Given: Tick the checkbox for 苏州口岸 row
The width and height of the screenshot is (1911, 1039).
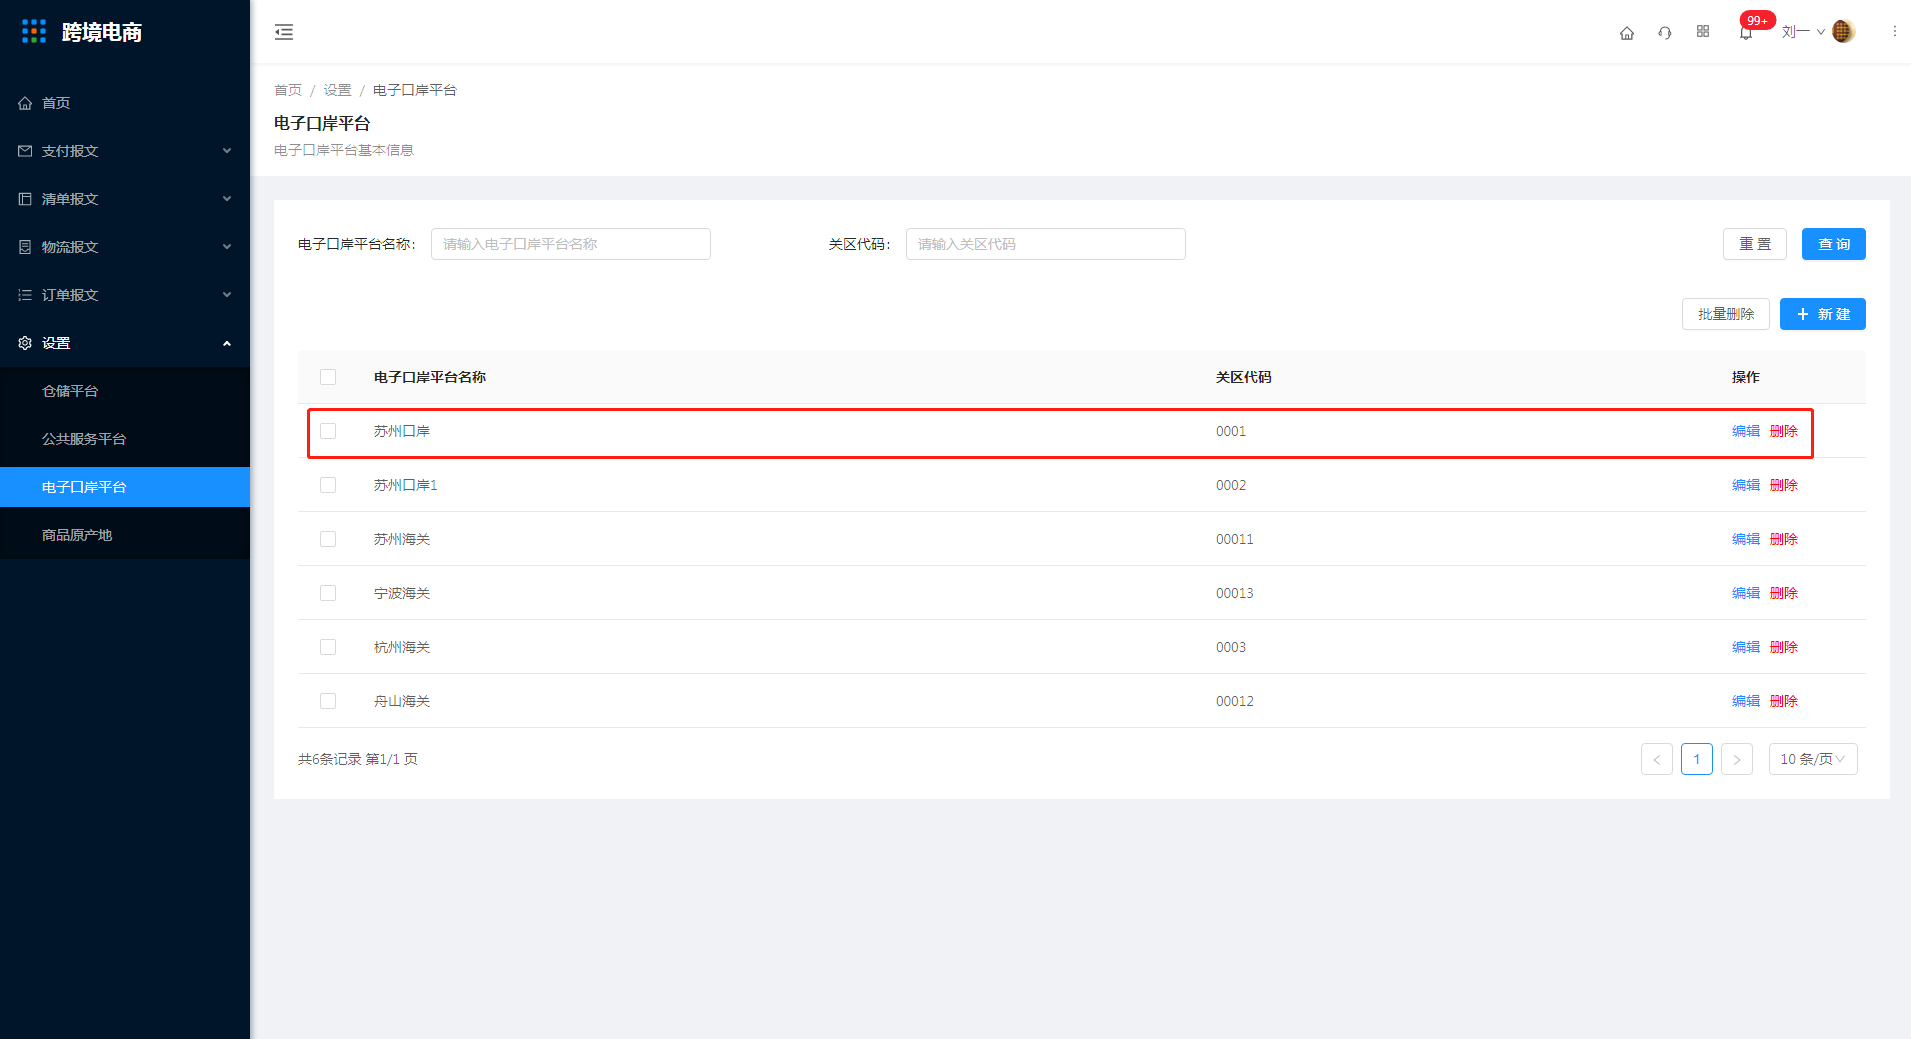Looking at the screenshot, I should pyautogui.click(x=328, y=431).
